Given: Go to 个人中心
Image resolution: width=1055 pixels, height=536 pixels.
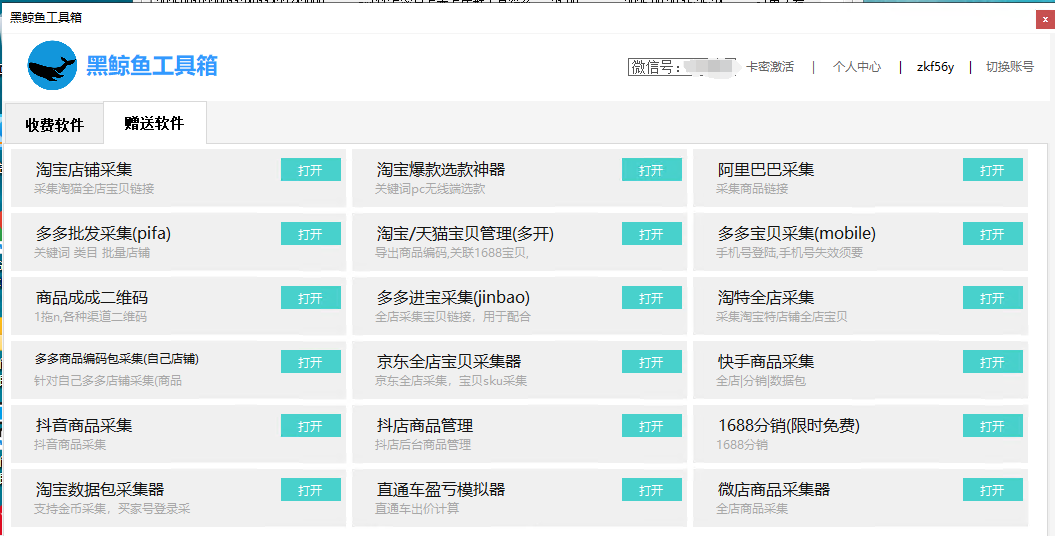Looking at the screenshot, I should (x=857, y=67).
